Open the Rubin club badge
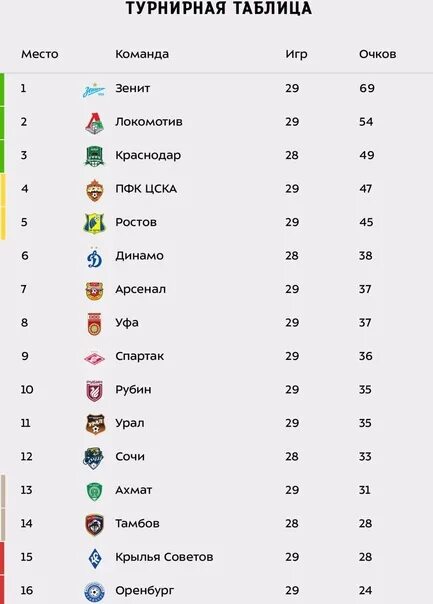The width and height of the screenshot is (433, 604). [94, 391]
